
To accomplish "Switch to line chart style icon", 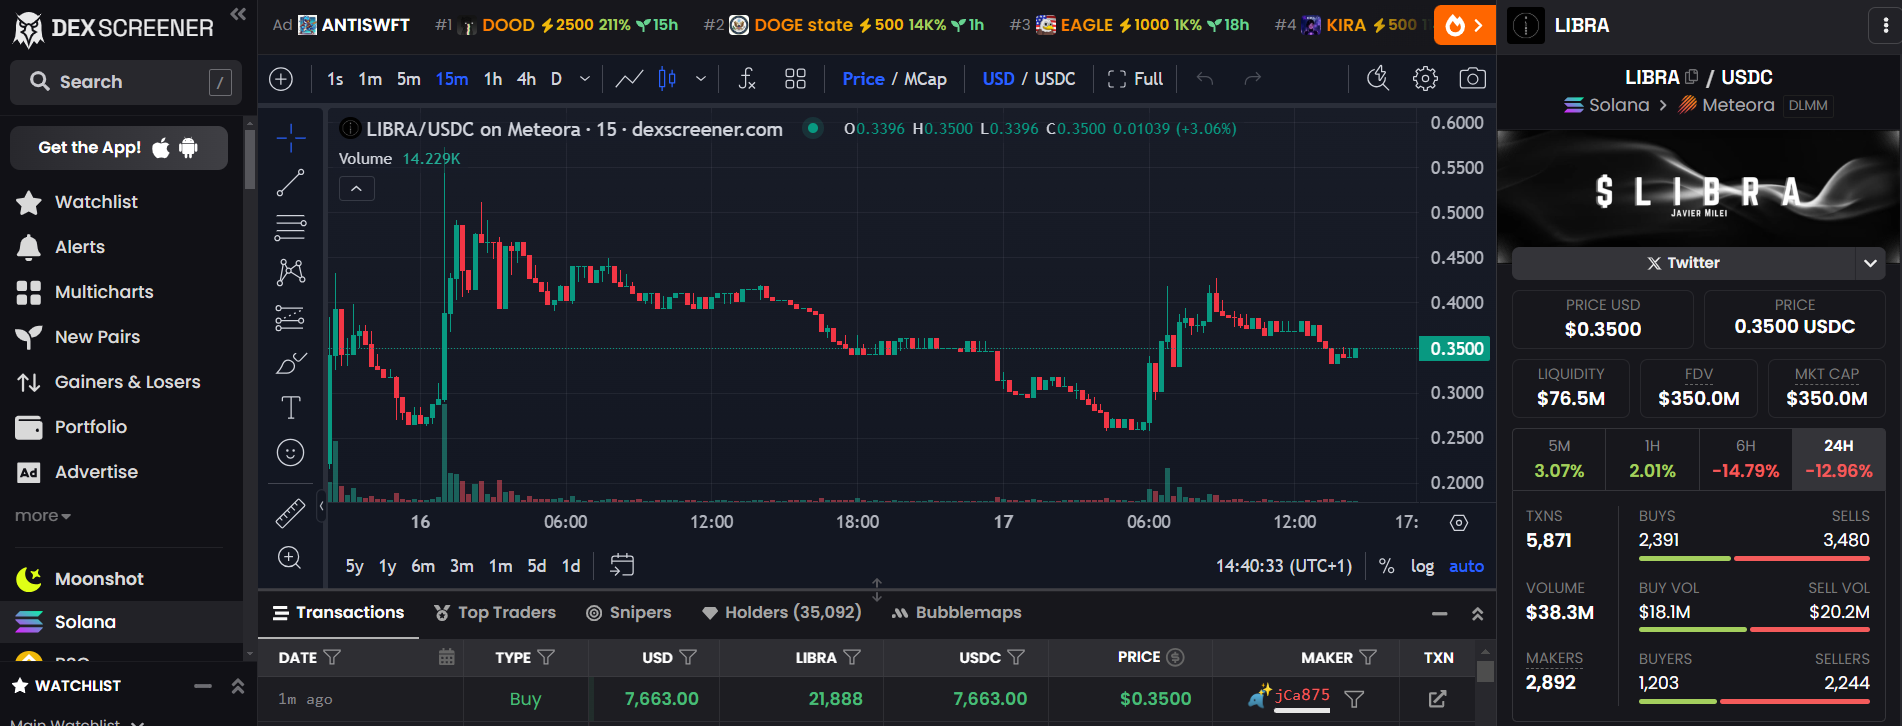I will (x=629, y=79).
